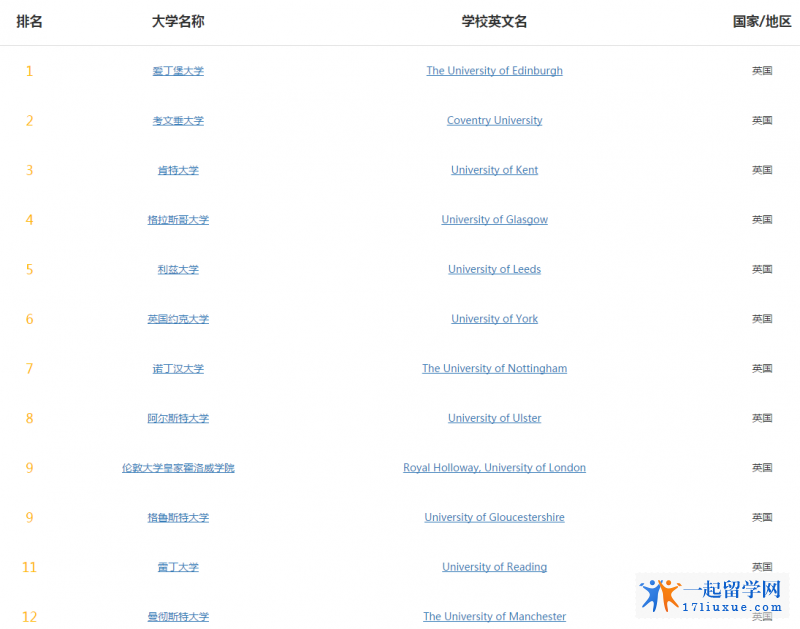The width and height of the screenshot is (800, 629).
Task: Open the University of Gloucestershire link
Action: [x=494, y=518]
